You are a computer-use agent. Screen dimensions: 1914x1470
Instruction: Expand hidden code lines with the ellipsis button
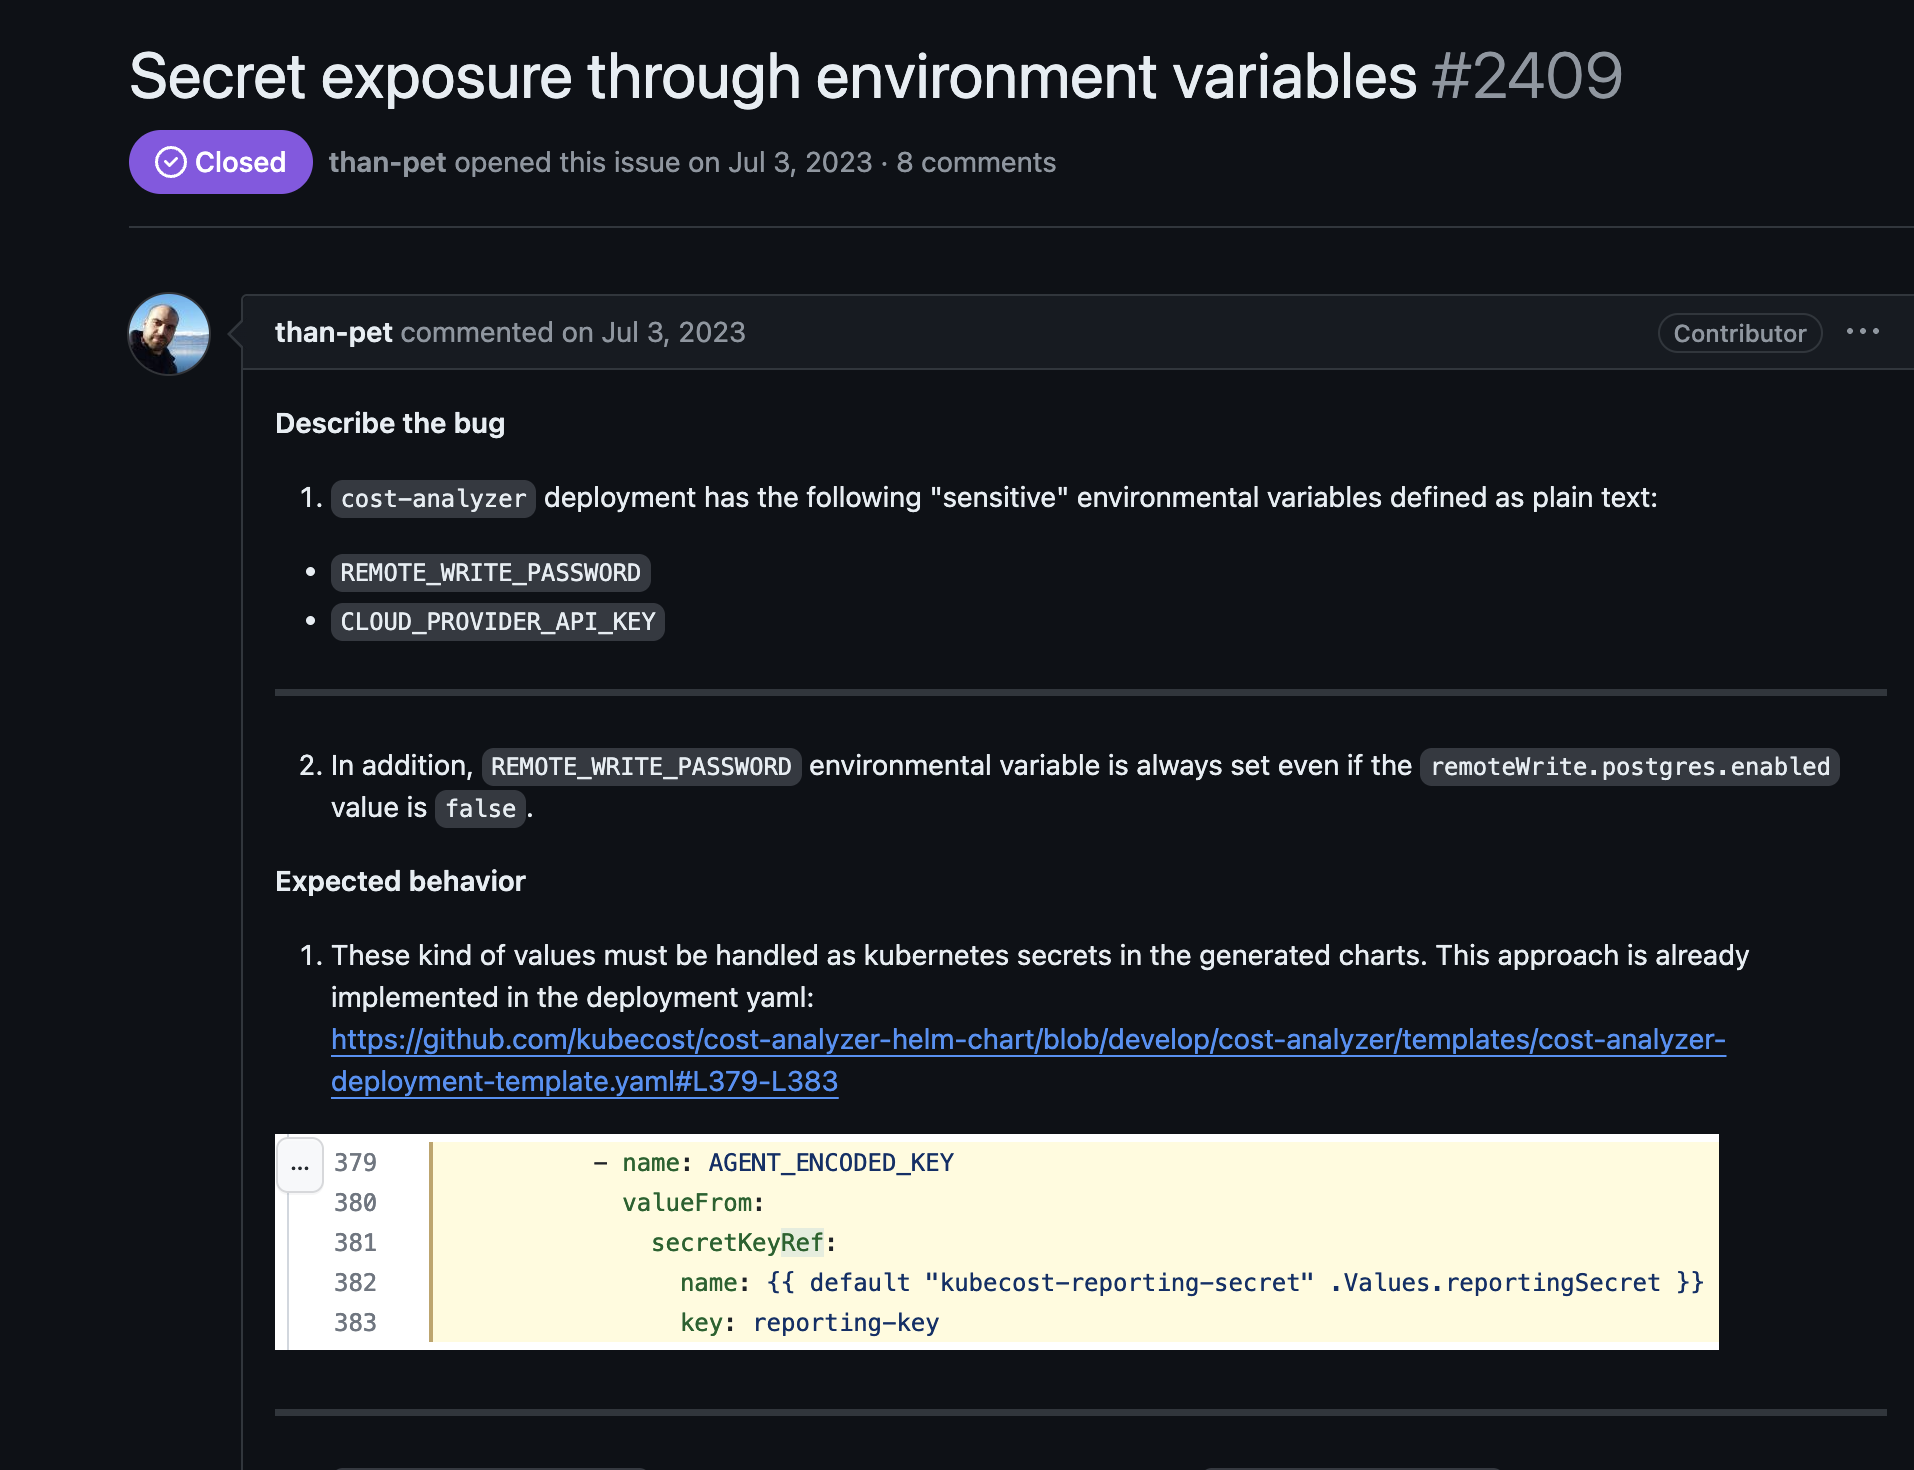point(299,1164)
